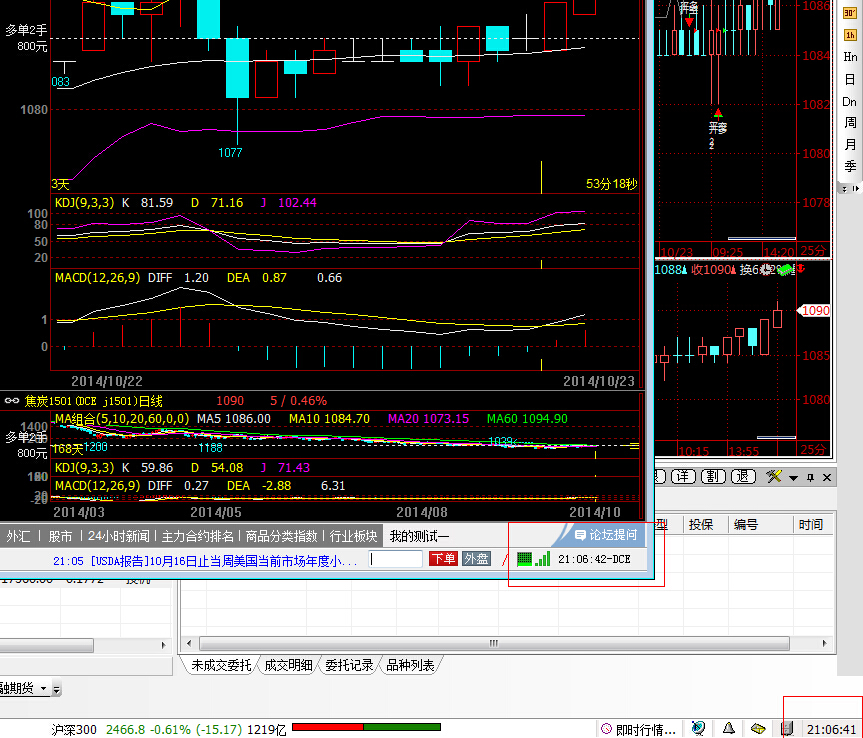863x738 pixels.
Task: Open the futures company dropdown arrow
Action: [43, 688]
